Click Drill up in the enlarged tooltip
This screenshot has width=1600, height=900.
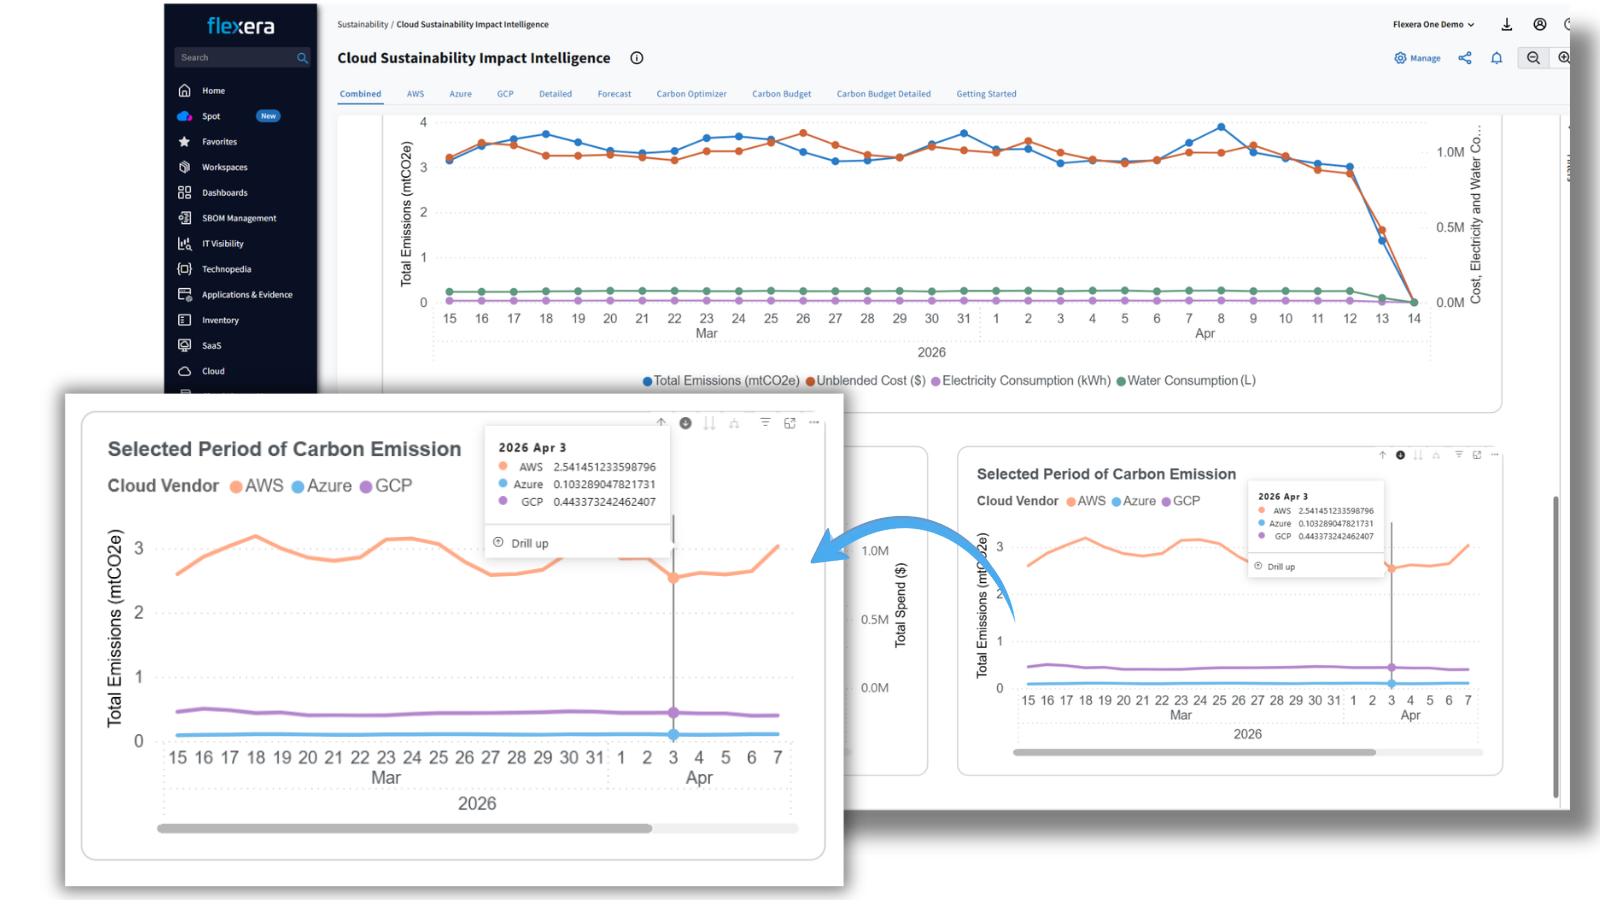[x=529, y=544]
